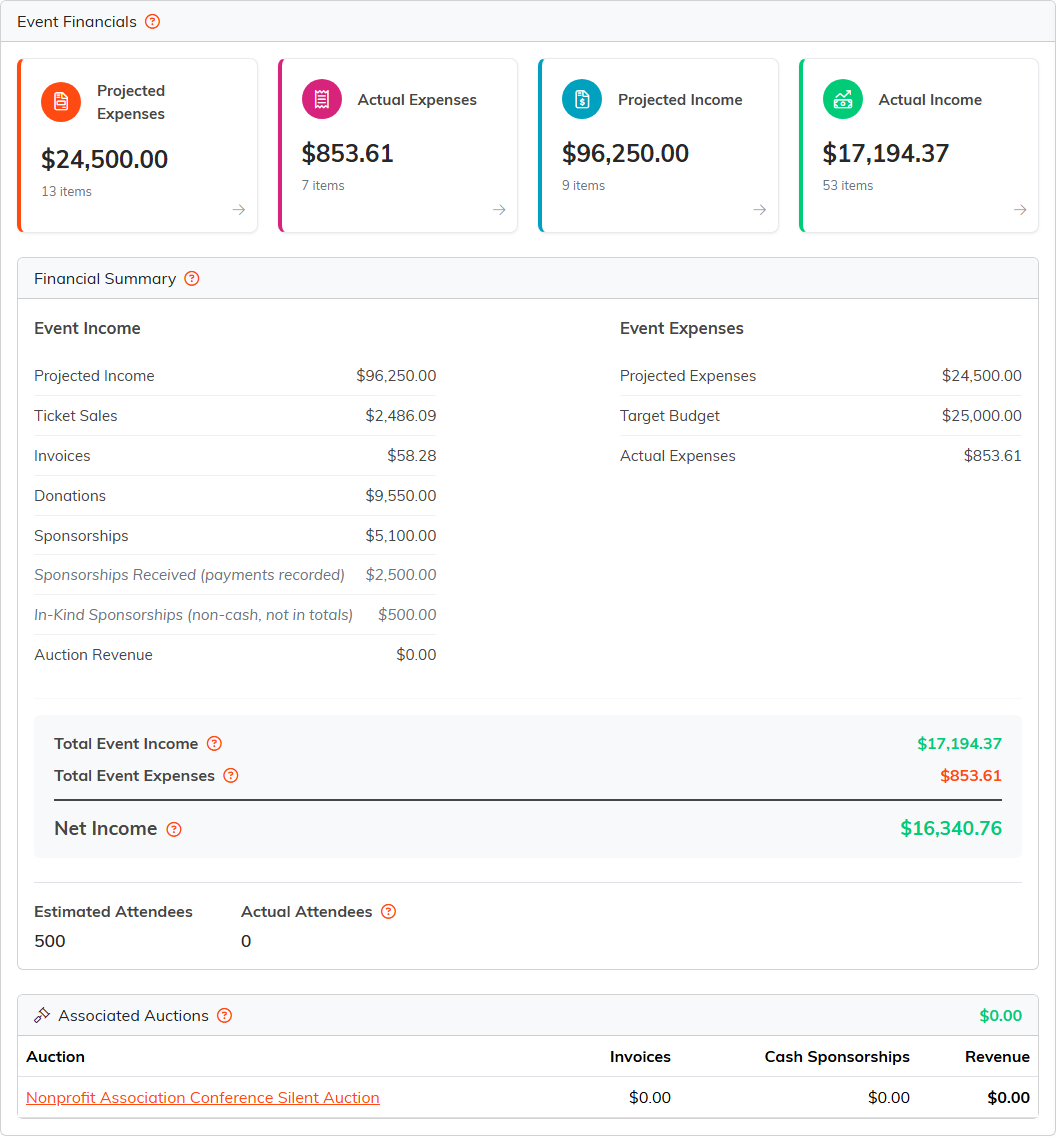Viewport: 1056px width, 1137px height.
Task: Click Estimated Attendees value 500
Action: click(50, 942)
